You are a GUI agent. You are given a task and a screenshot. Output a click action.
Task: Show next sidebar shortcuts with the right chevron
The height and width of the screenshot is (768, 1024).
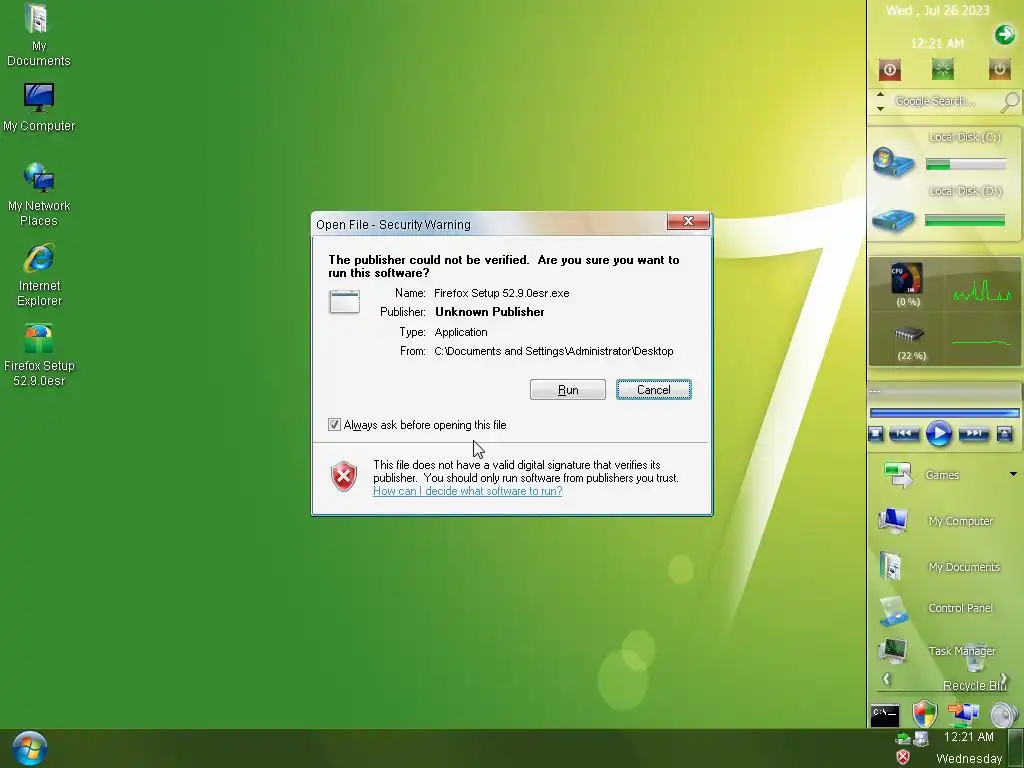pyautogui.click(x=1004, y=679)
